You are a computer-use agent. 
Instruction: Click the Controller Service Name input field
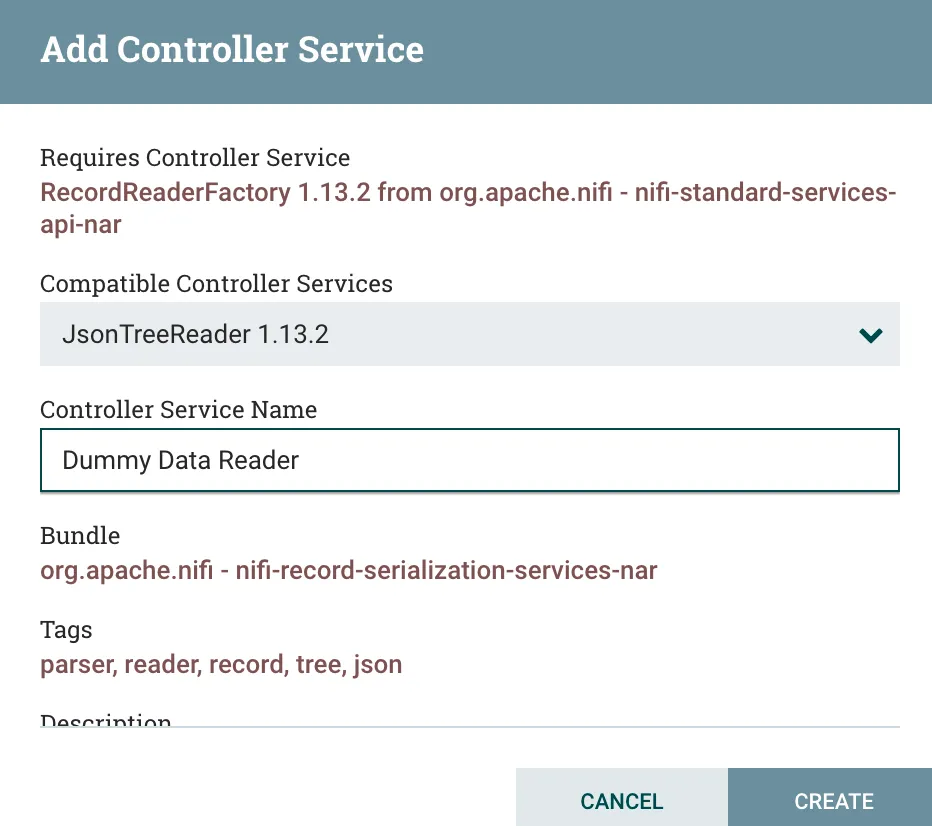470,460
